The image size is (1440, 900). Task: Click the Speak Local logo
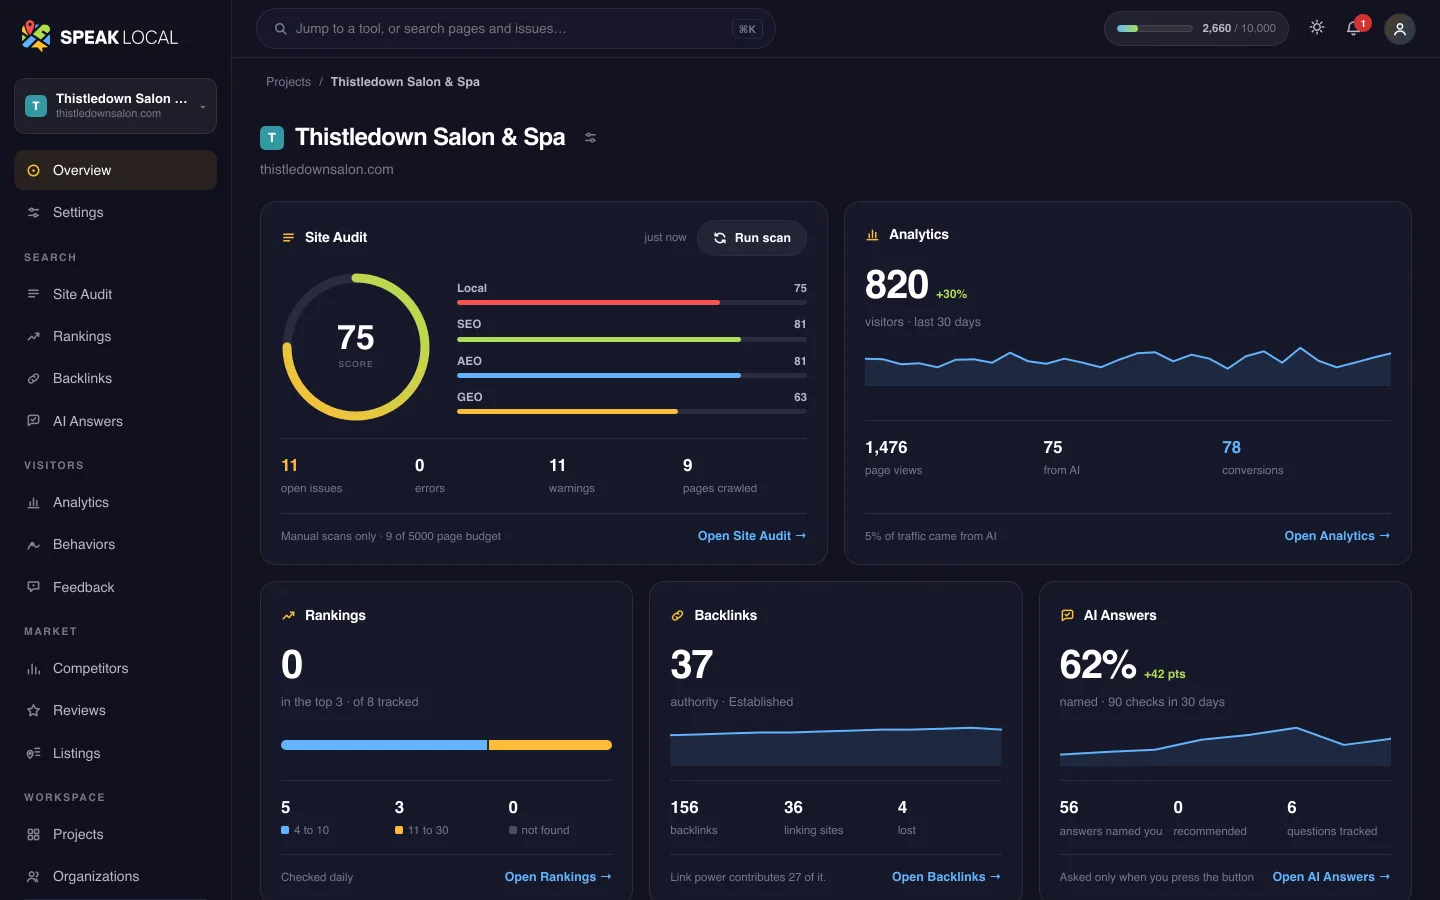pos(99,37)
